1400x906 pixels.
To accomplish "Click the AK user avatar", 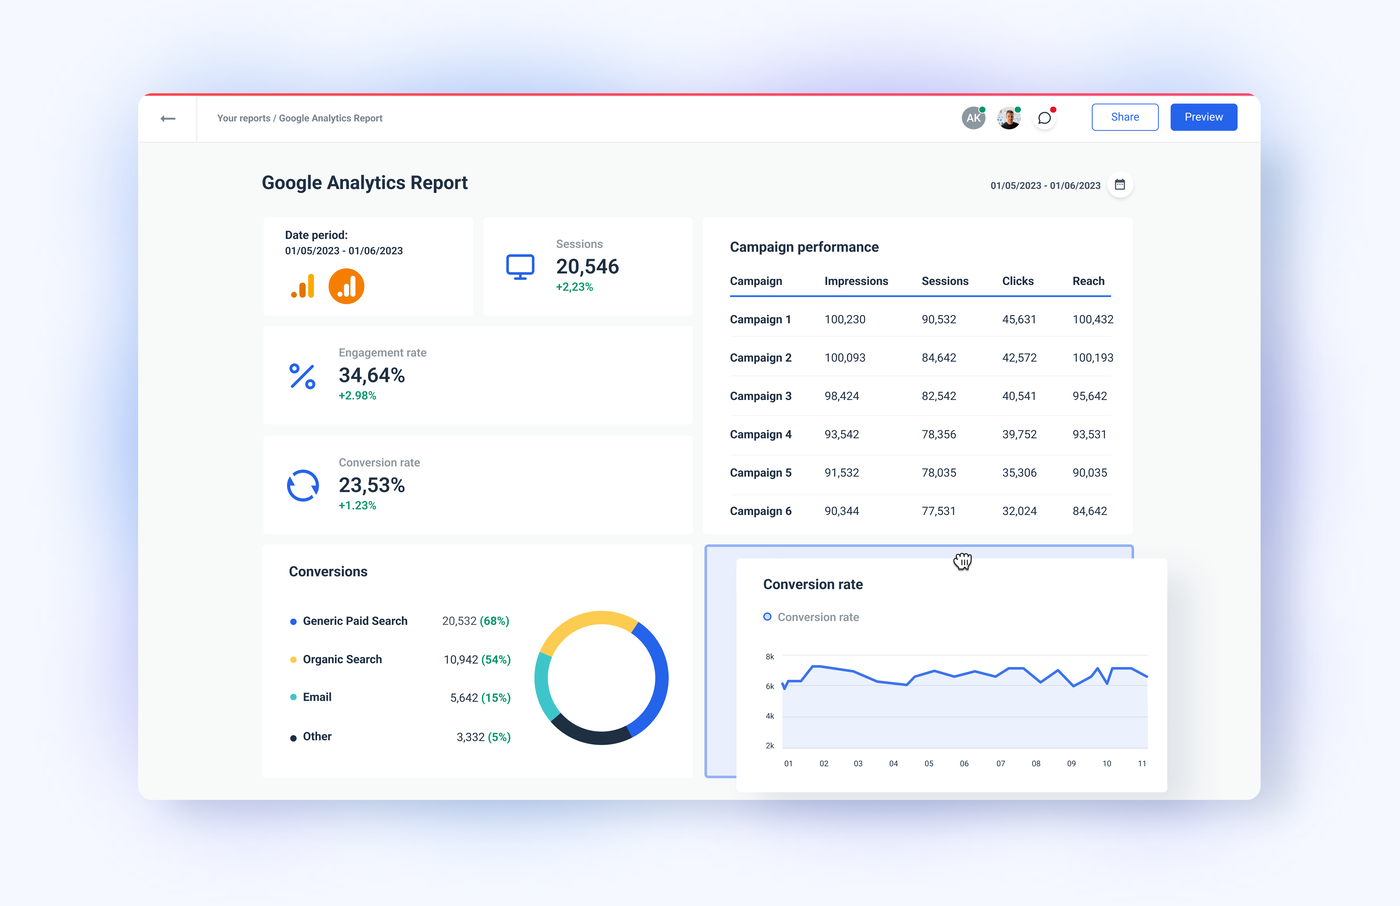I will point(973,117).
